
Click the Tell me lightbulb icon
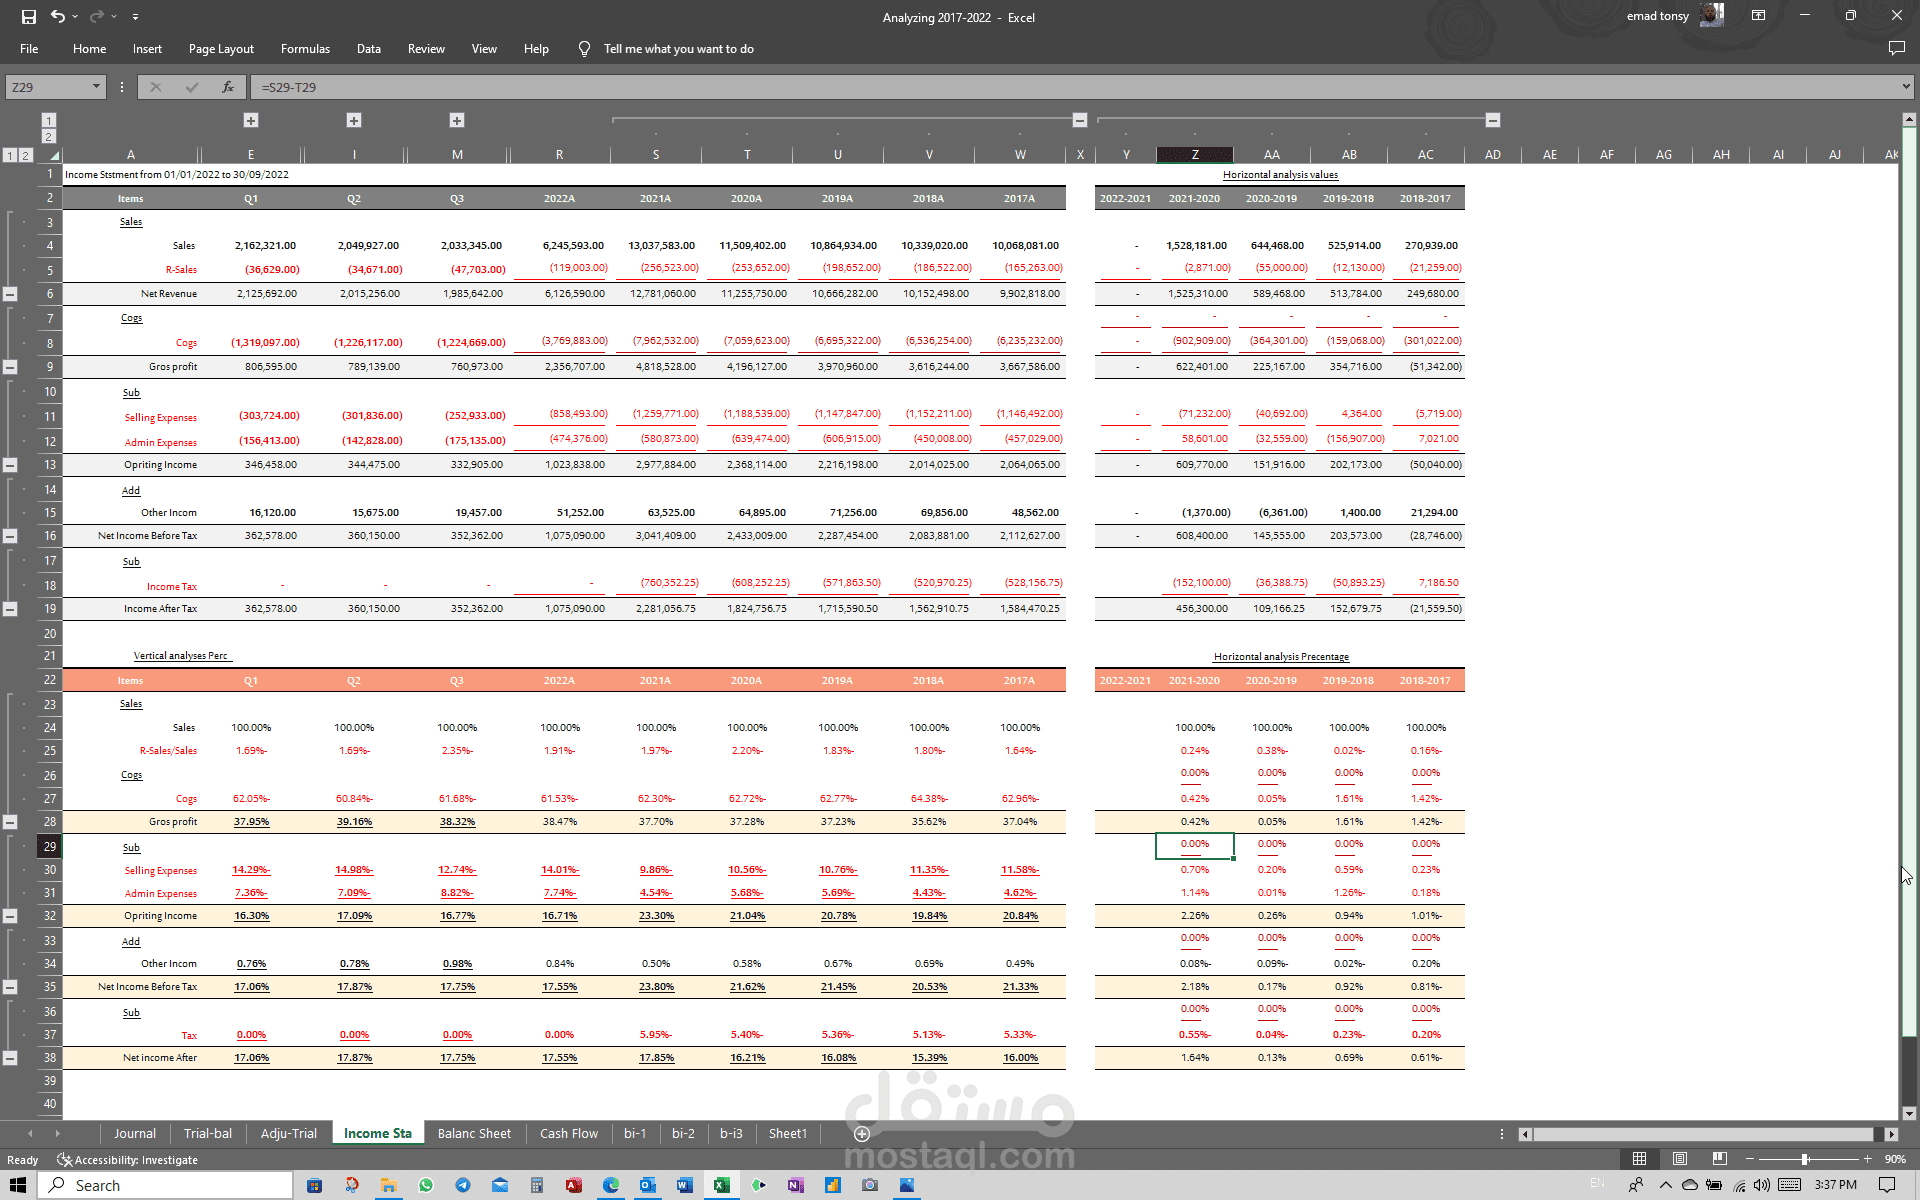(584, 48)
